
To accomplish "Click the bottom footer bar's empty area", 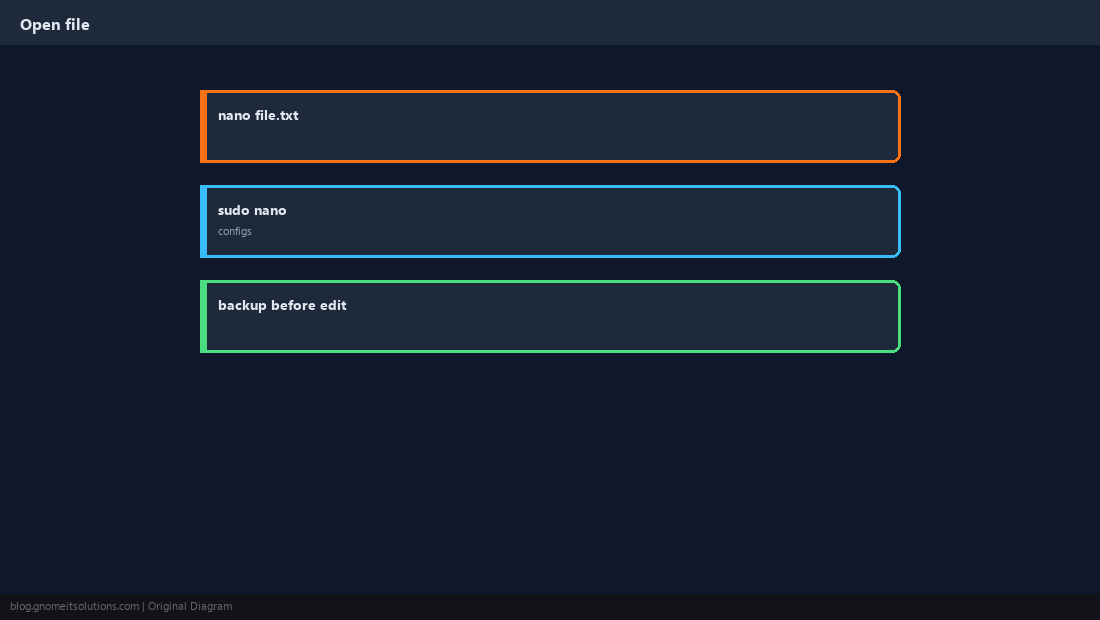I will (x=665, y=607).
